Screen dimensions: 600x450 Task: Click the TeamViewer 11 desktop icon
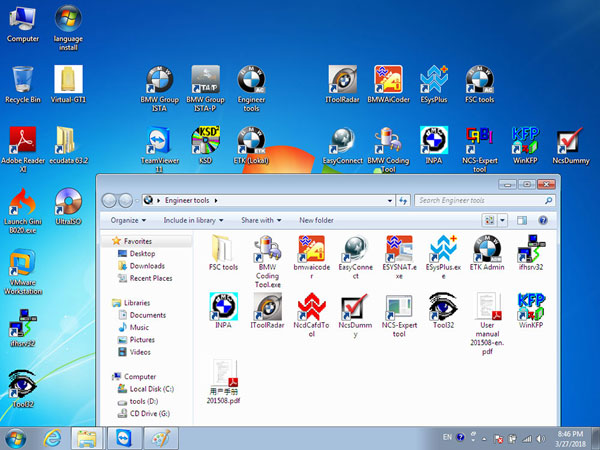click(x=157, y=142)
